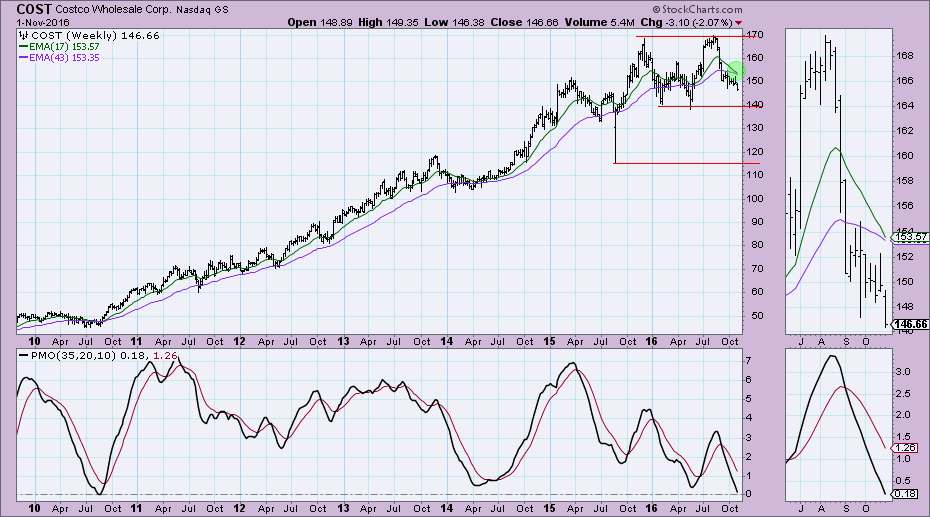Click the Chg -3.10 (-2.07%) value
The width and height of the screenshot is (930, 517).
(686, 23)
